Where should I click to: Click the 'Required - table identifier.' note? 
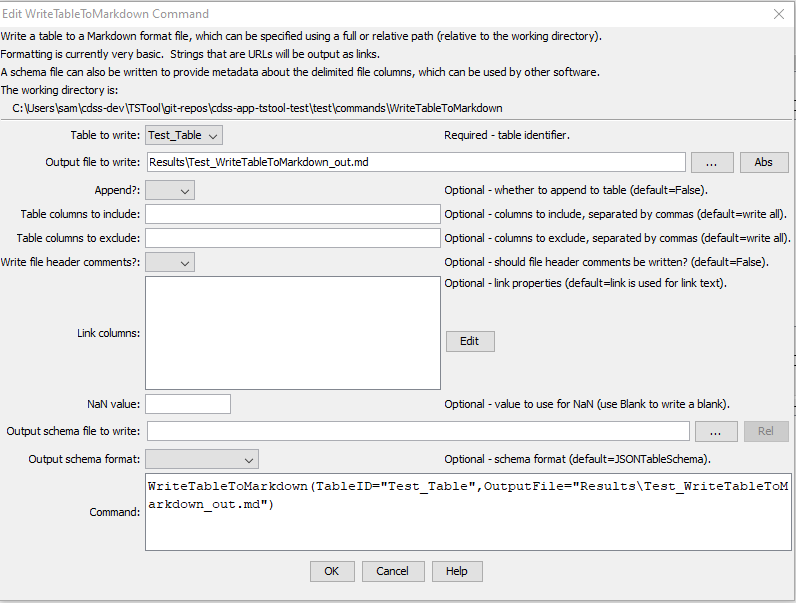pos(507,136)
